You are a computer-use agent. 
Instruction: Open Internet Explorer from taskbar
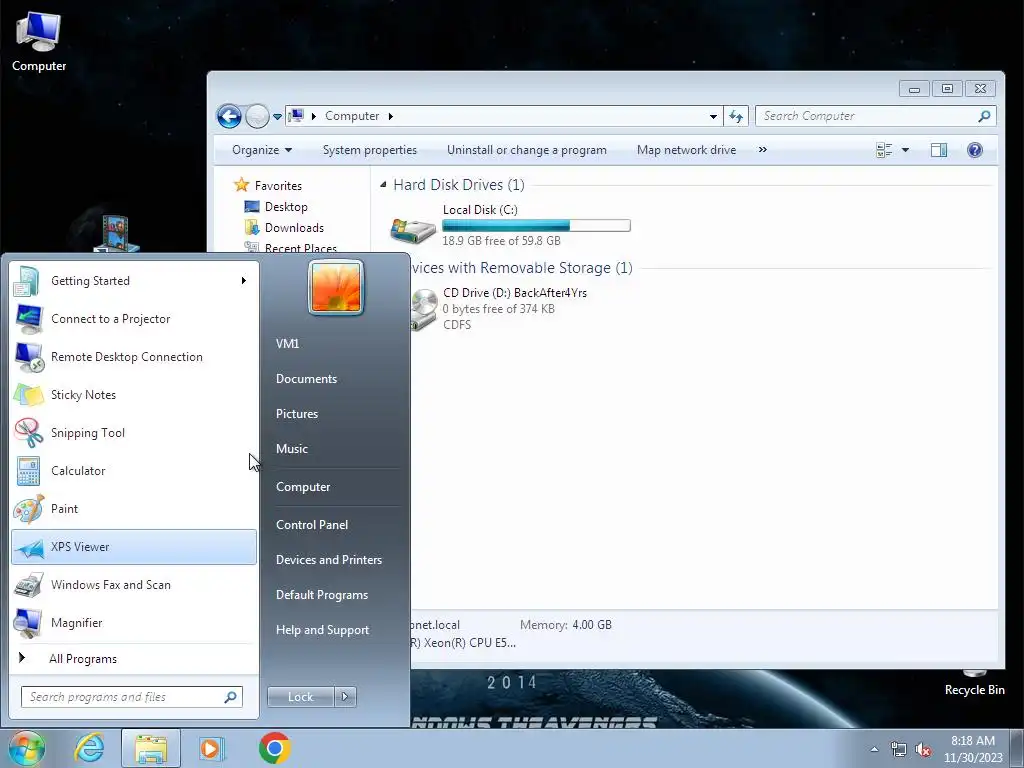(89, 748)
